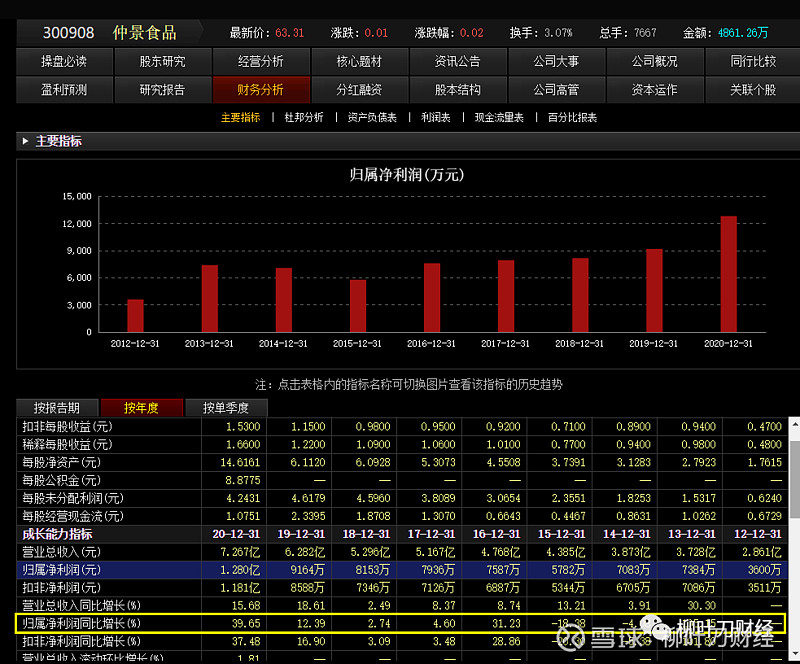Viewport: 800px width, 664px height.
Task: Click the 主要指标 sub-navigation link
Action: click(240, 117)
